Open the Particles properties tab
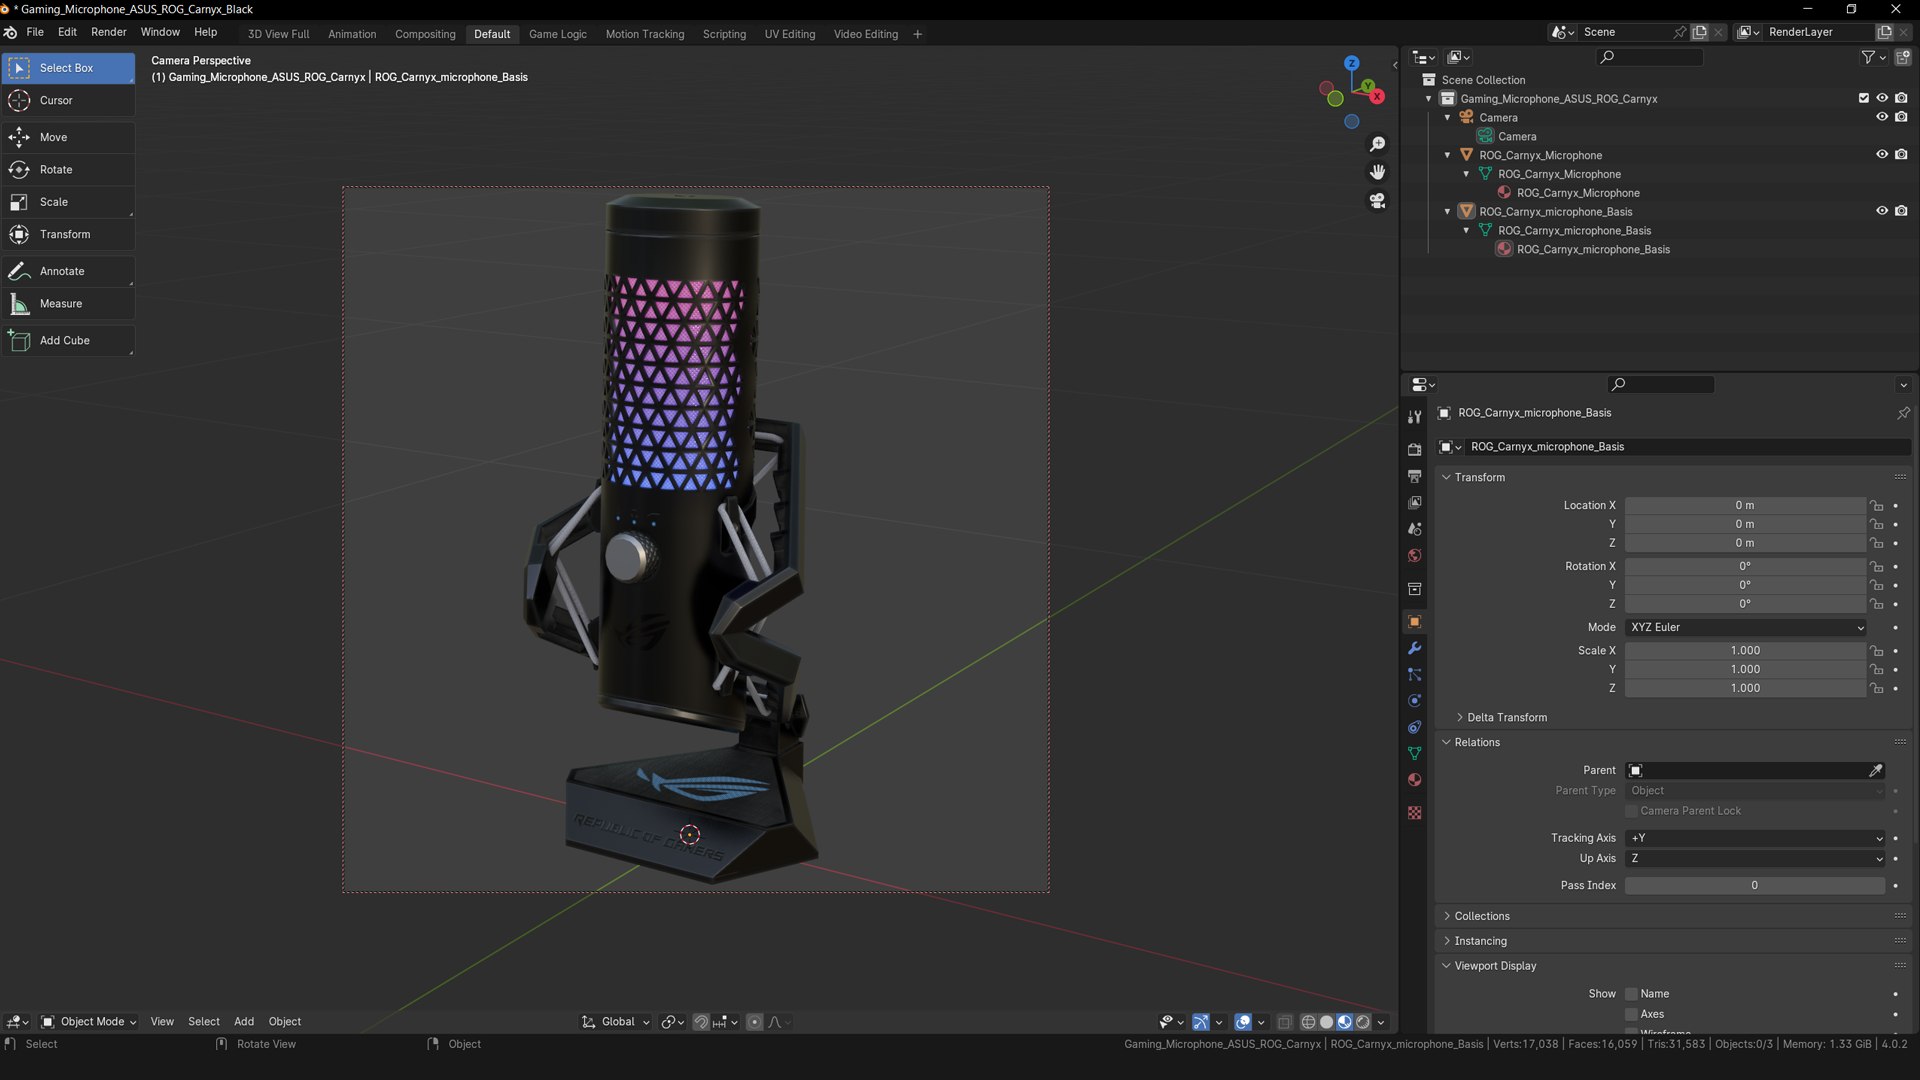Screen dimensions: 1920x1080 click(x=1414, y=675)
